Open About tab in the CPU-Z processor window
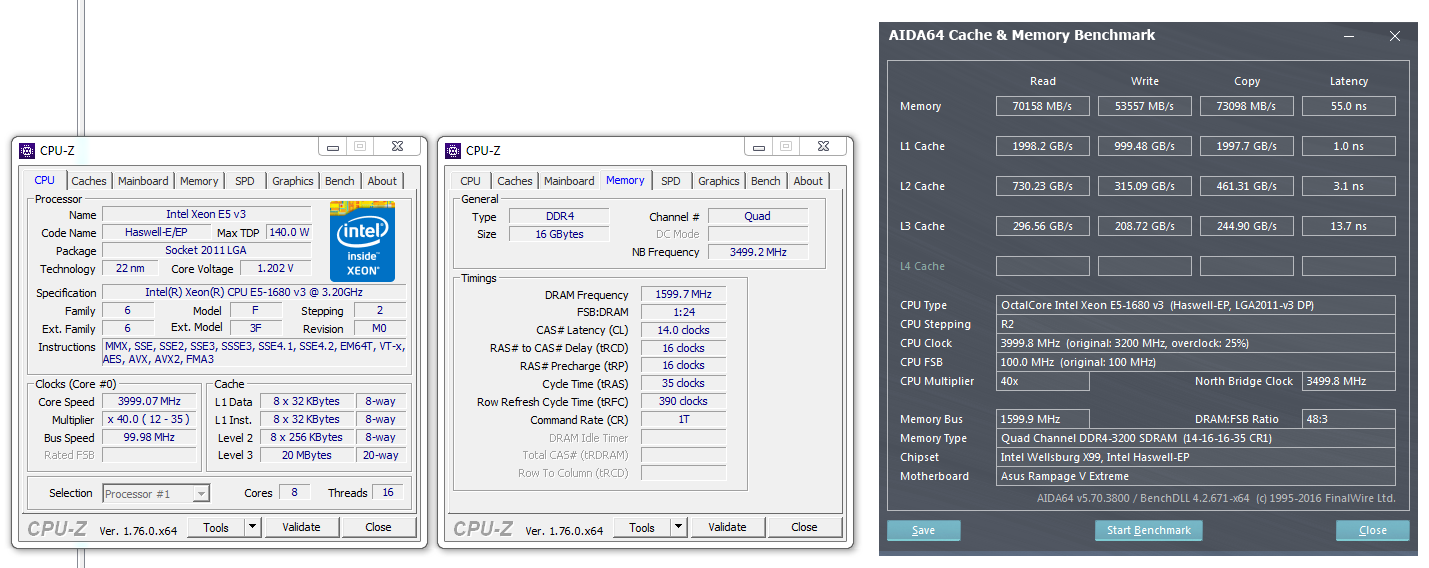 pyautogui.click(x=382, y=181)
